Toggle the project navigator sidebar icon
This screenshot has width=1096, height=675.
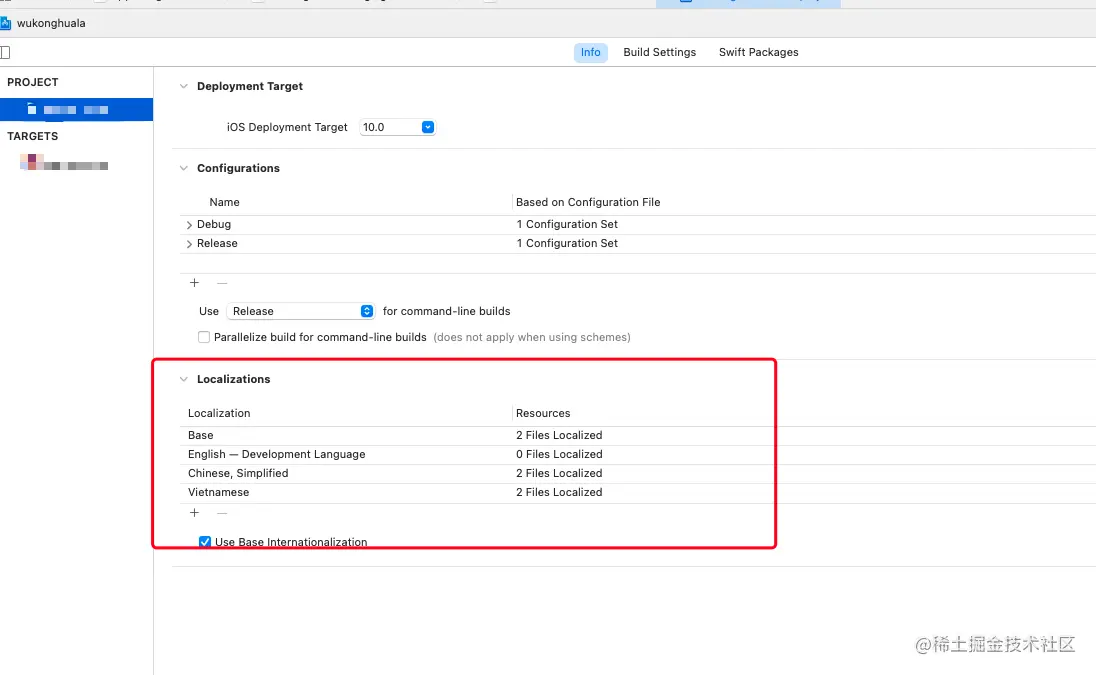[5, 52]
